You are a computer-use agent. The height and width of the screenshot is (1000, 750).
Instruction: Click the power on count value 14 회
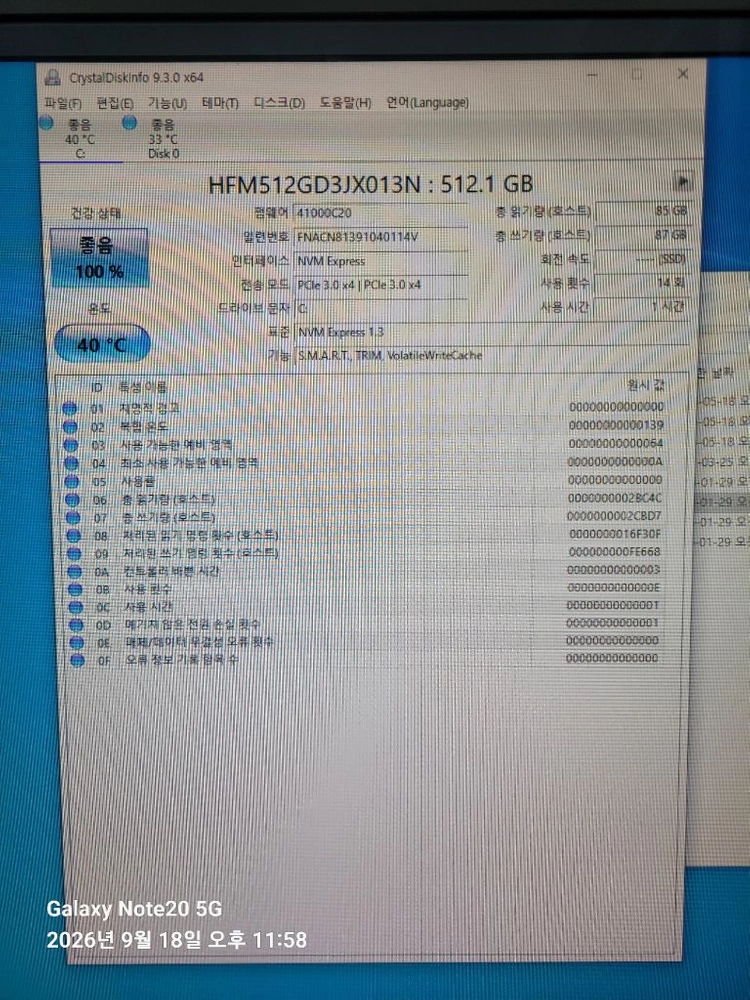tap(642, 283)
